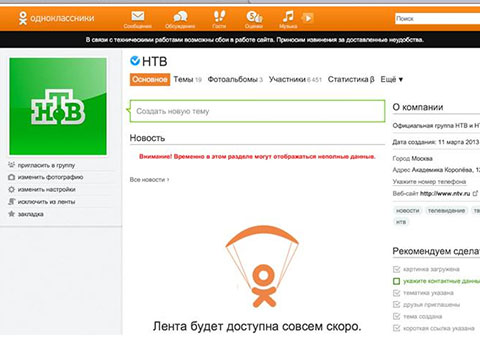Screen dimensions: 480x360
Task: Click the Дата создания: 11 марта 2013 text
Action: [x=436, y=142]
